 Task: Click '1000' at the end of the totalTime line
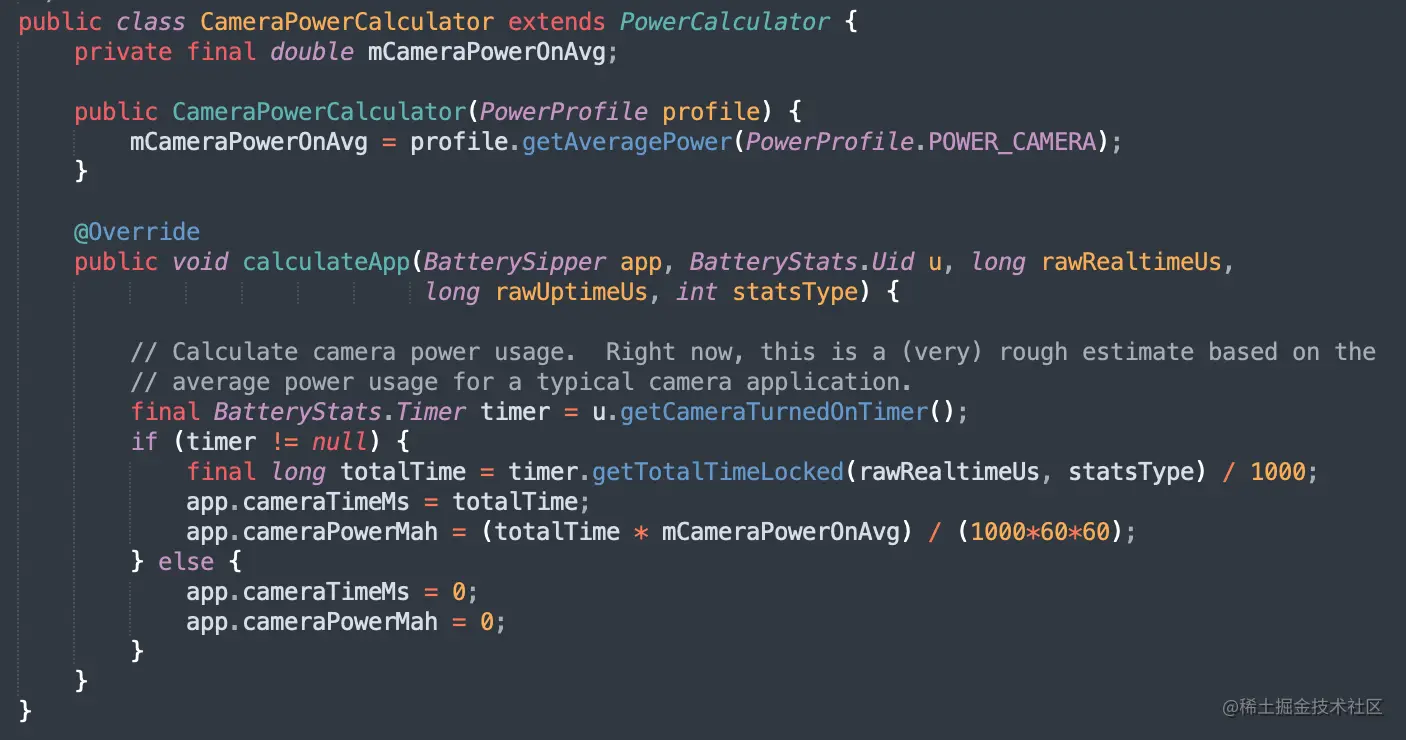coord(1278,472)
